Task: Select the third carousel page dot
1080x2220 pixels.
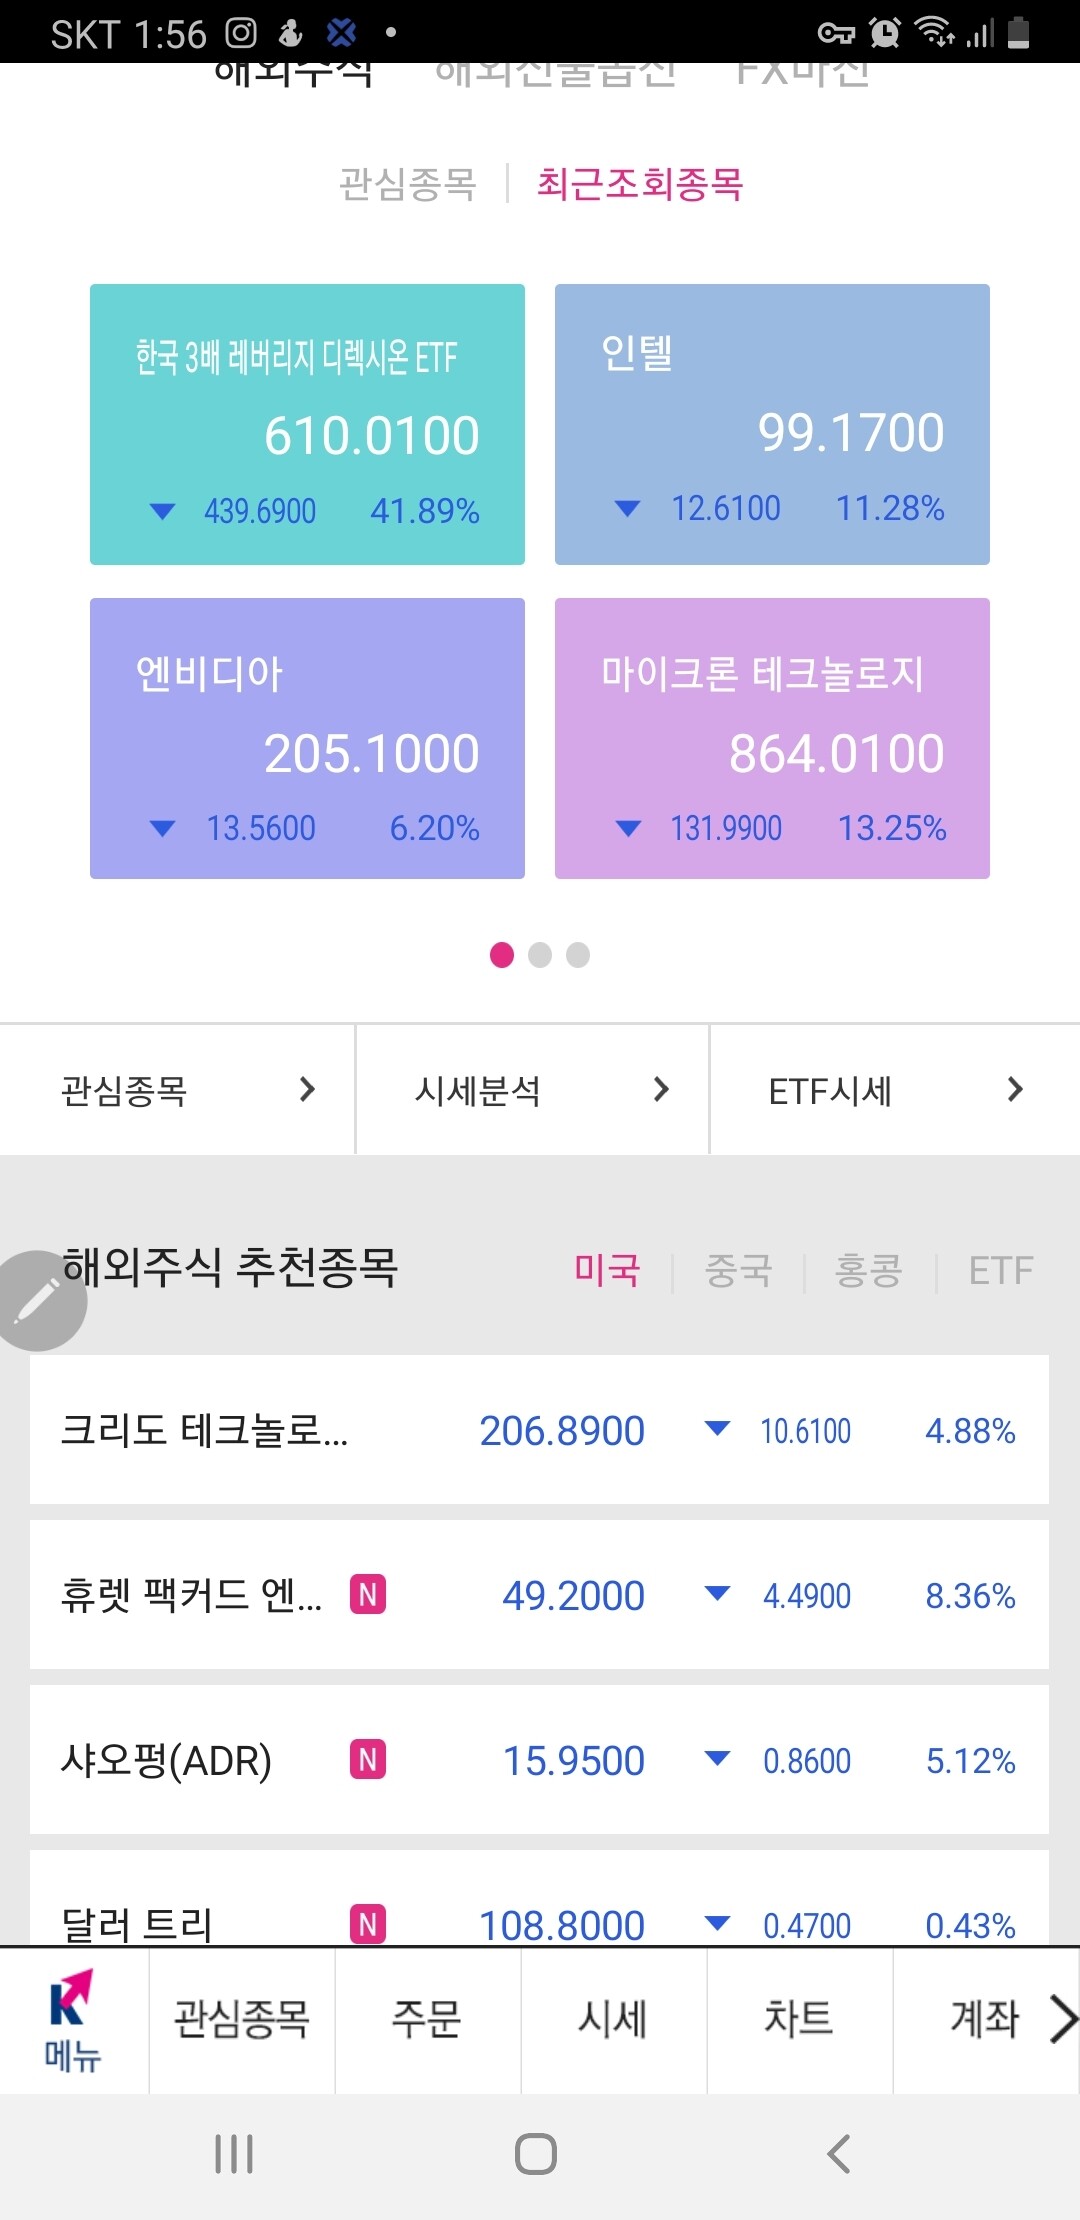Action: 578,955
